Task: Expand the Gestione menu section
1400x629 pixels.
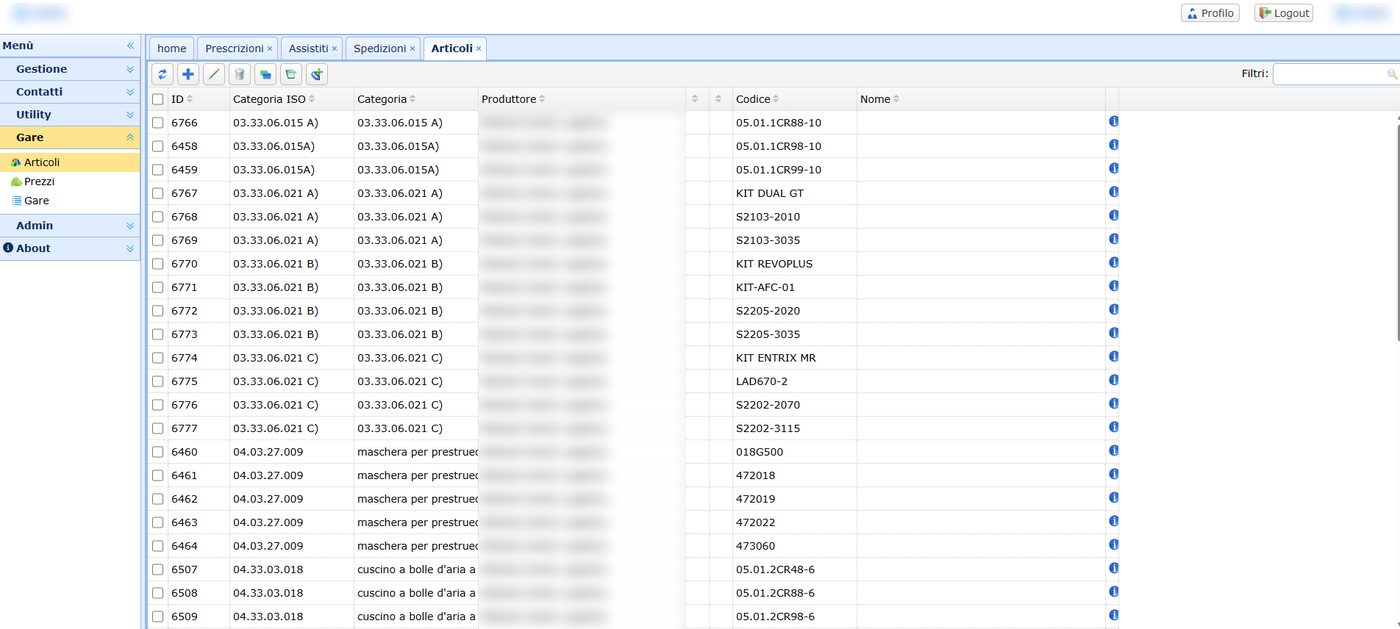Action: (70, 69)
